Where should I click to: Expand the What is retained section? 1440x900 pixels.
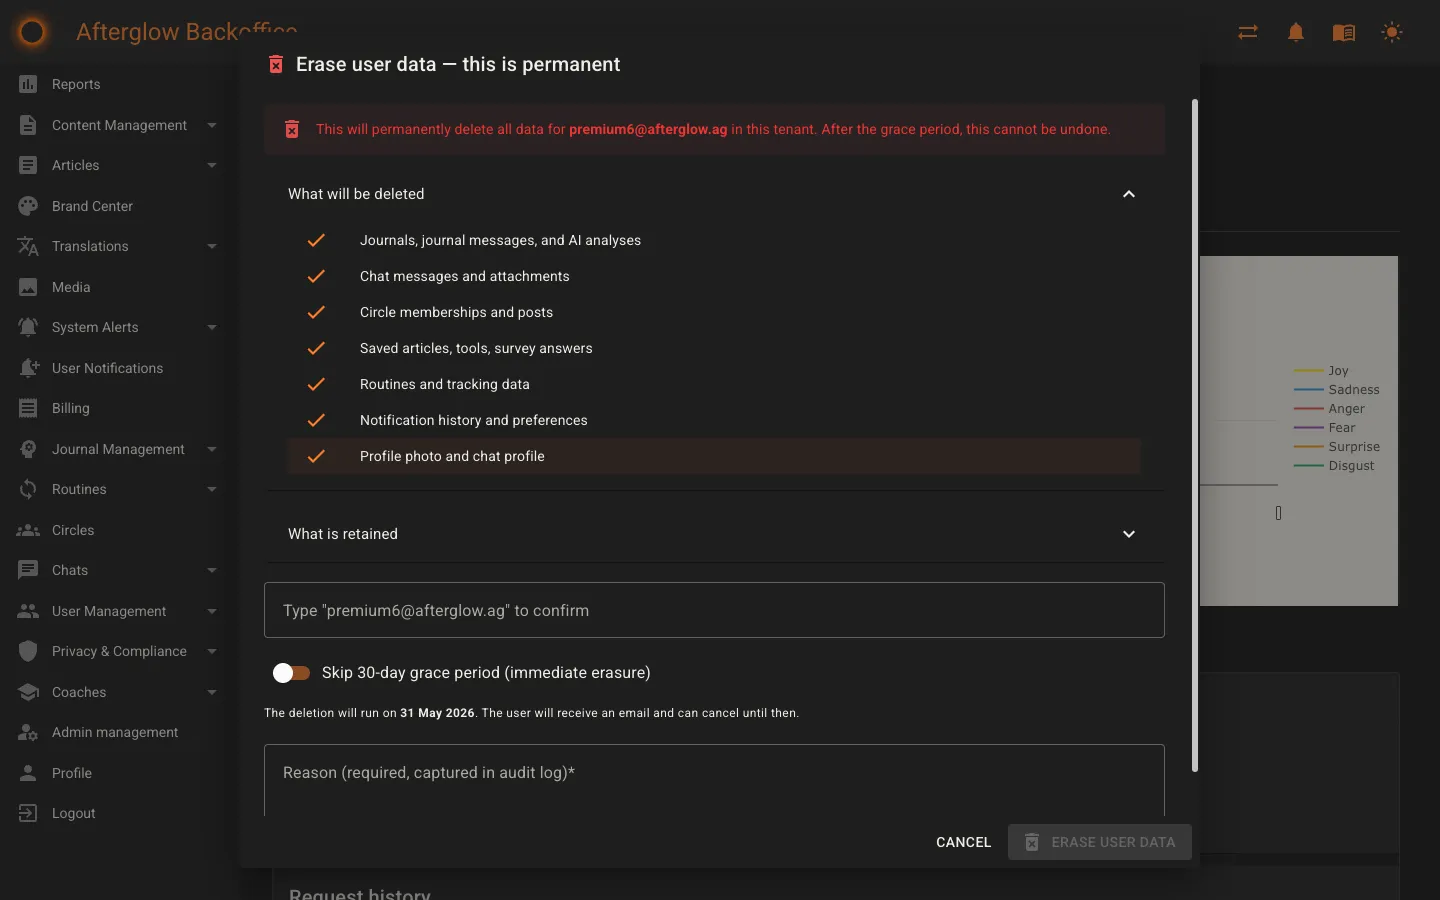(1129, 534)
